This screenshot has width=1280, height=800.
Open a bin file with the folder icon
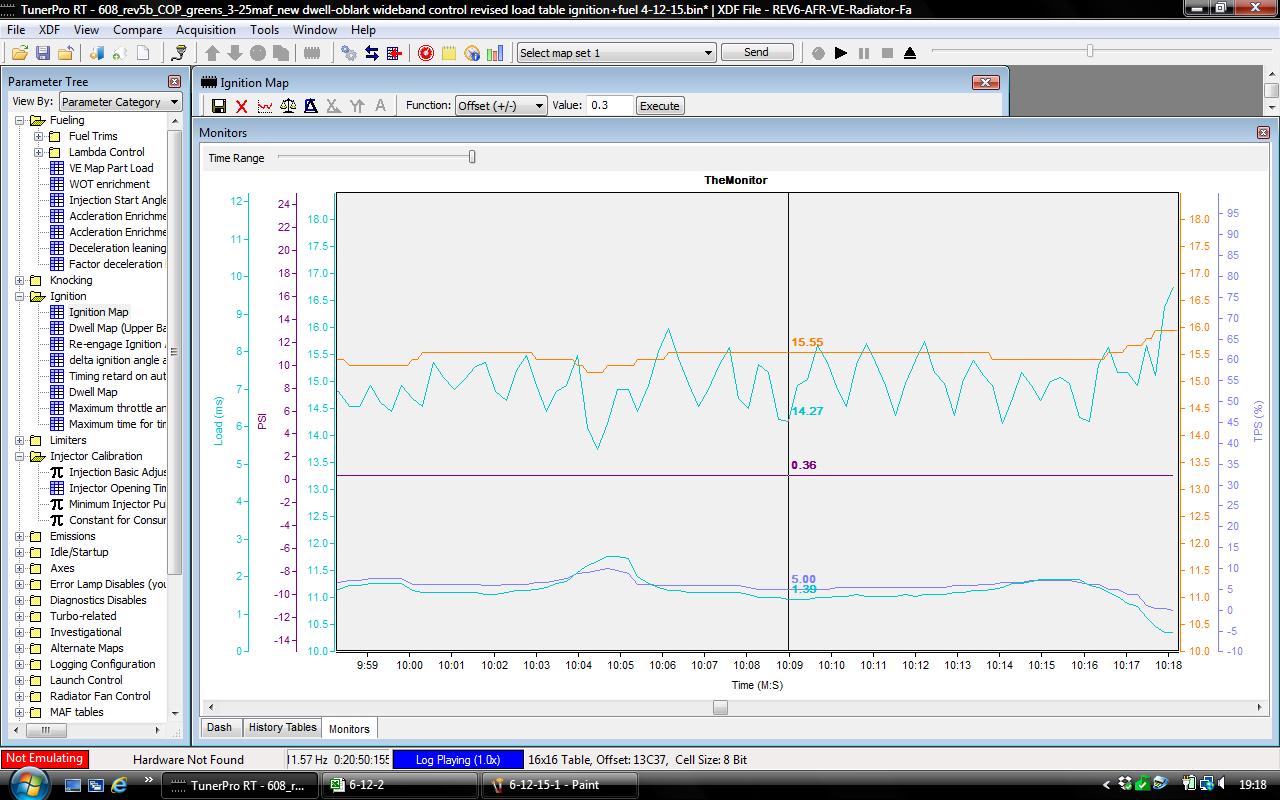tap(19, 53)
